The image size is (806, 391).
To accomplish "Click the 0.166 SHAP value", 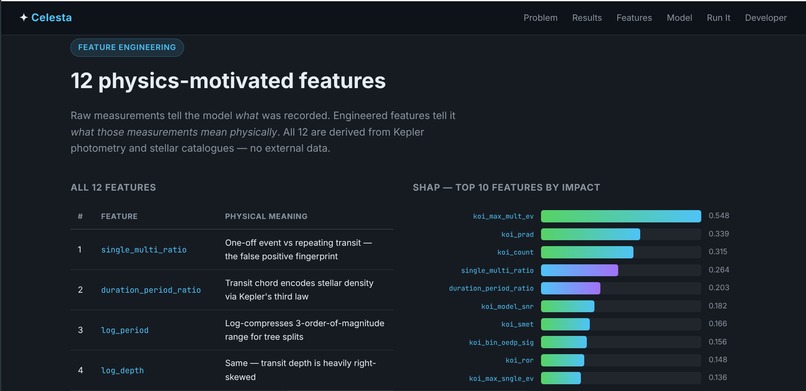I will click(718, 324).
